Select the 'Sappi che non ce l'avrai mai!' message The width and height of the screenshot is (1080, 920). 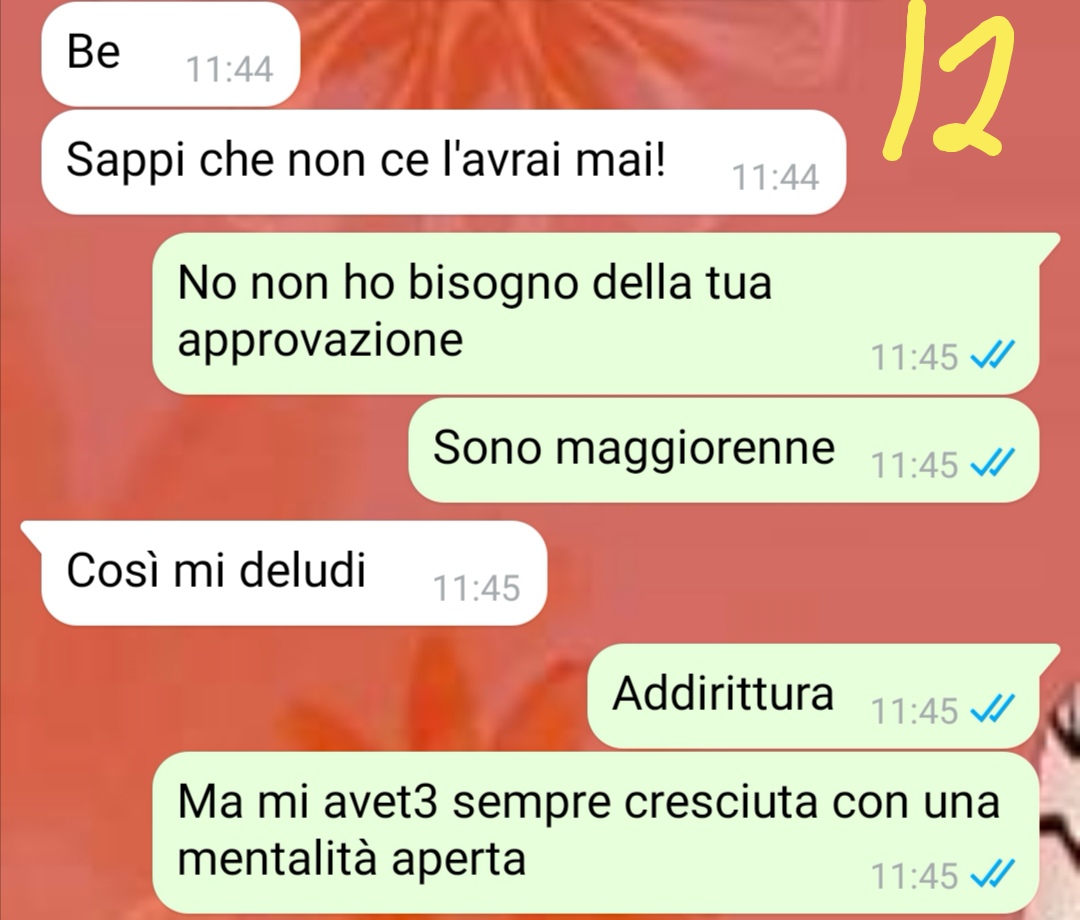443,163
